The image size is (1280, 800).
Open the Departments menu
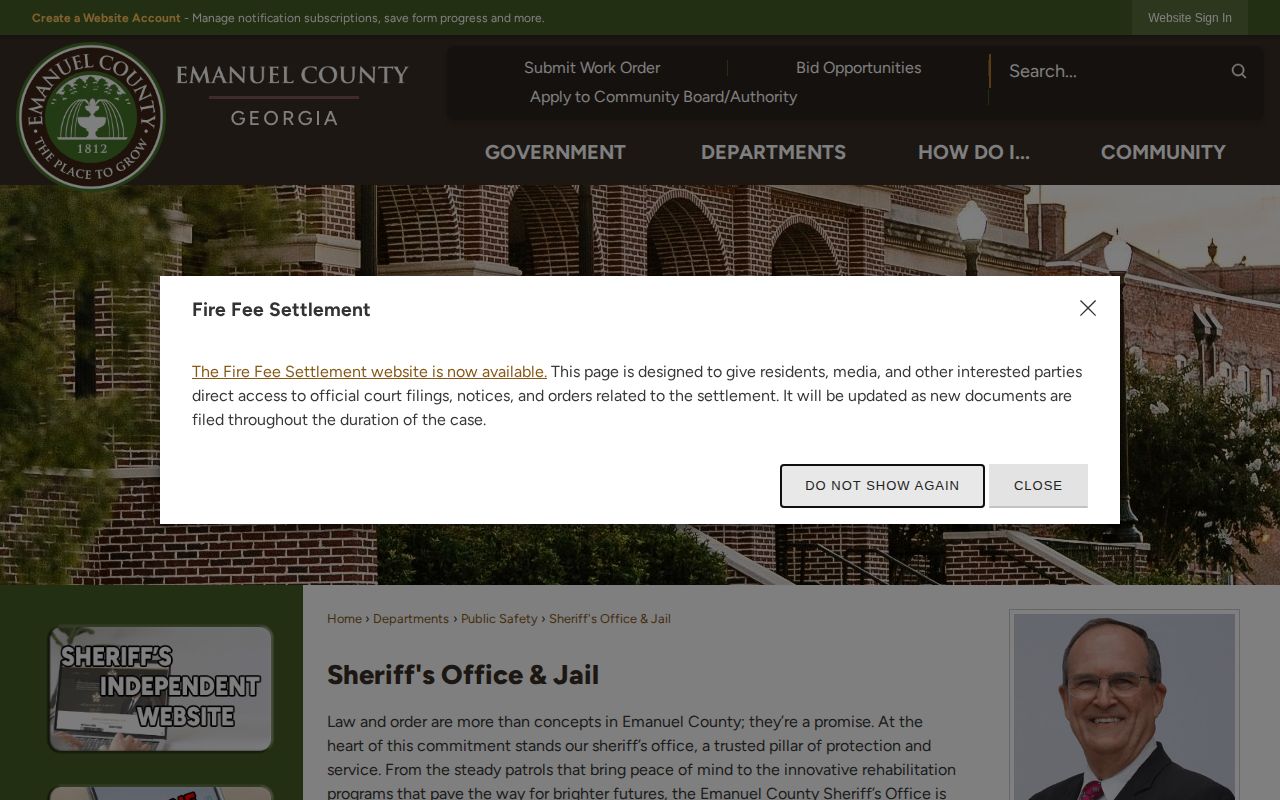(x=773, y=152)
